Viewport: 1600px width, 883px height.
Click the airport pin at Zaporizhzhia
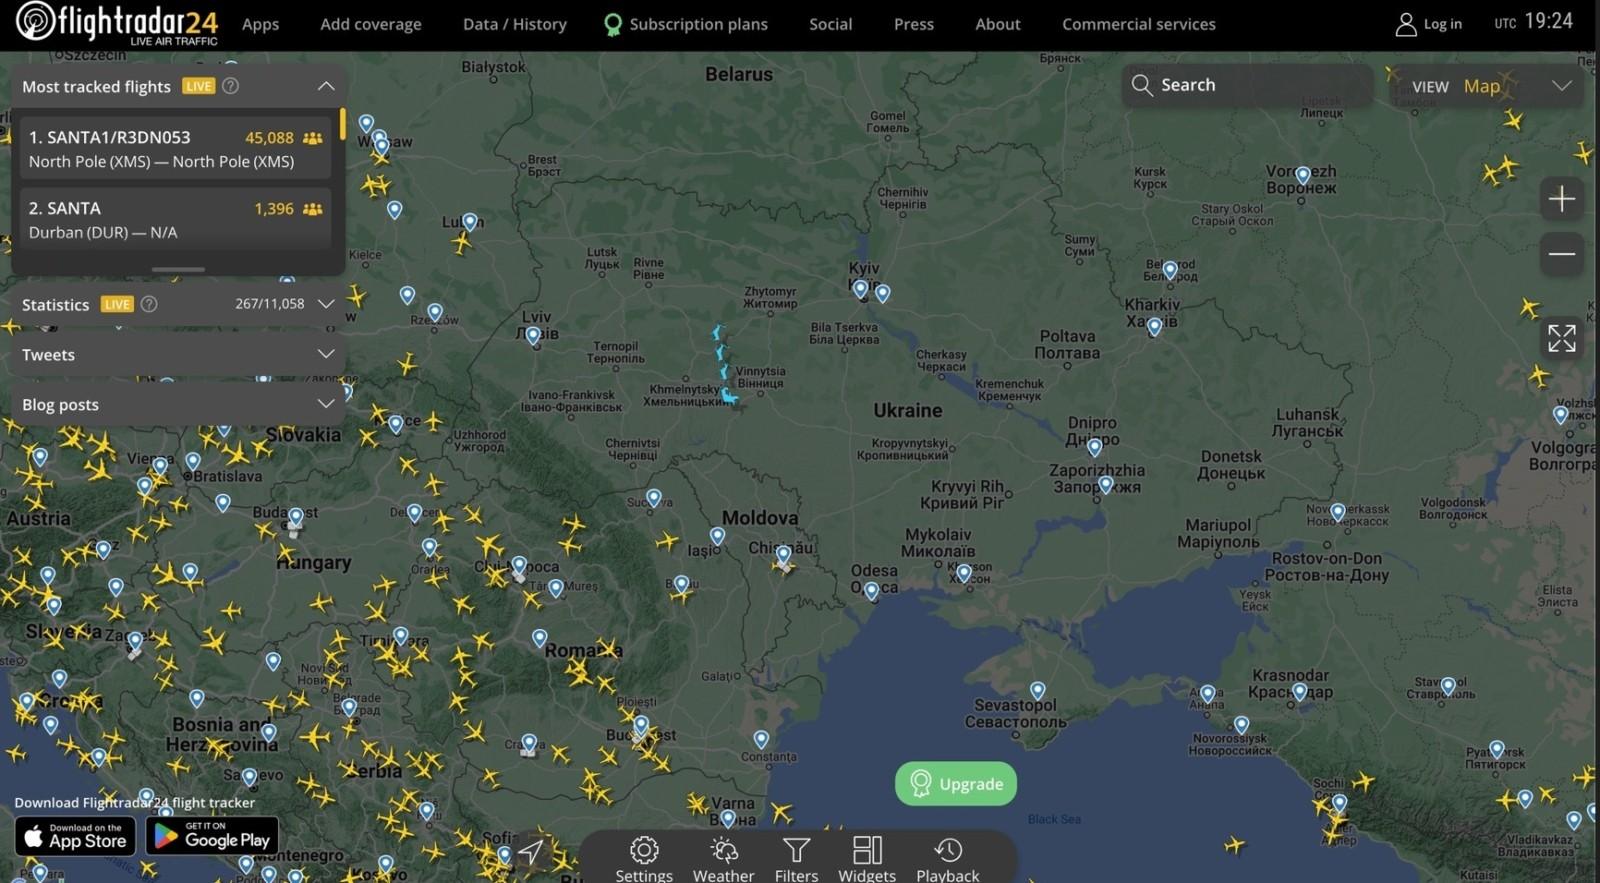pyautogui.click(x=1105, y=485)
